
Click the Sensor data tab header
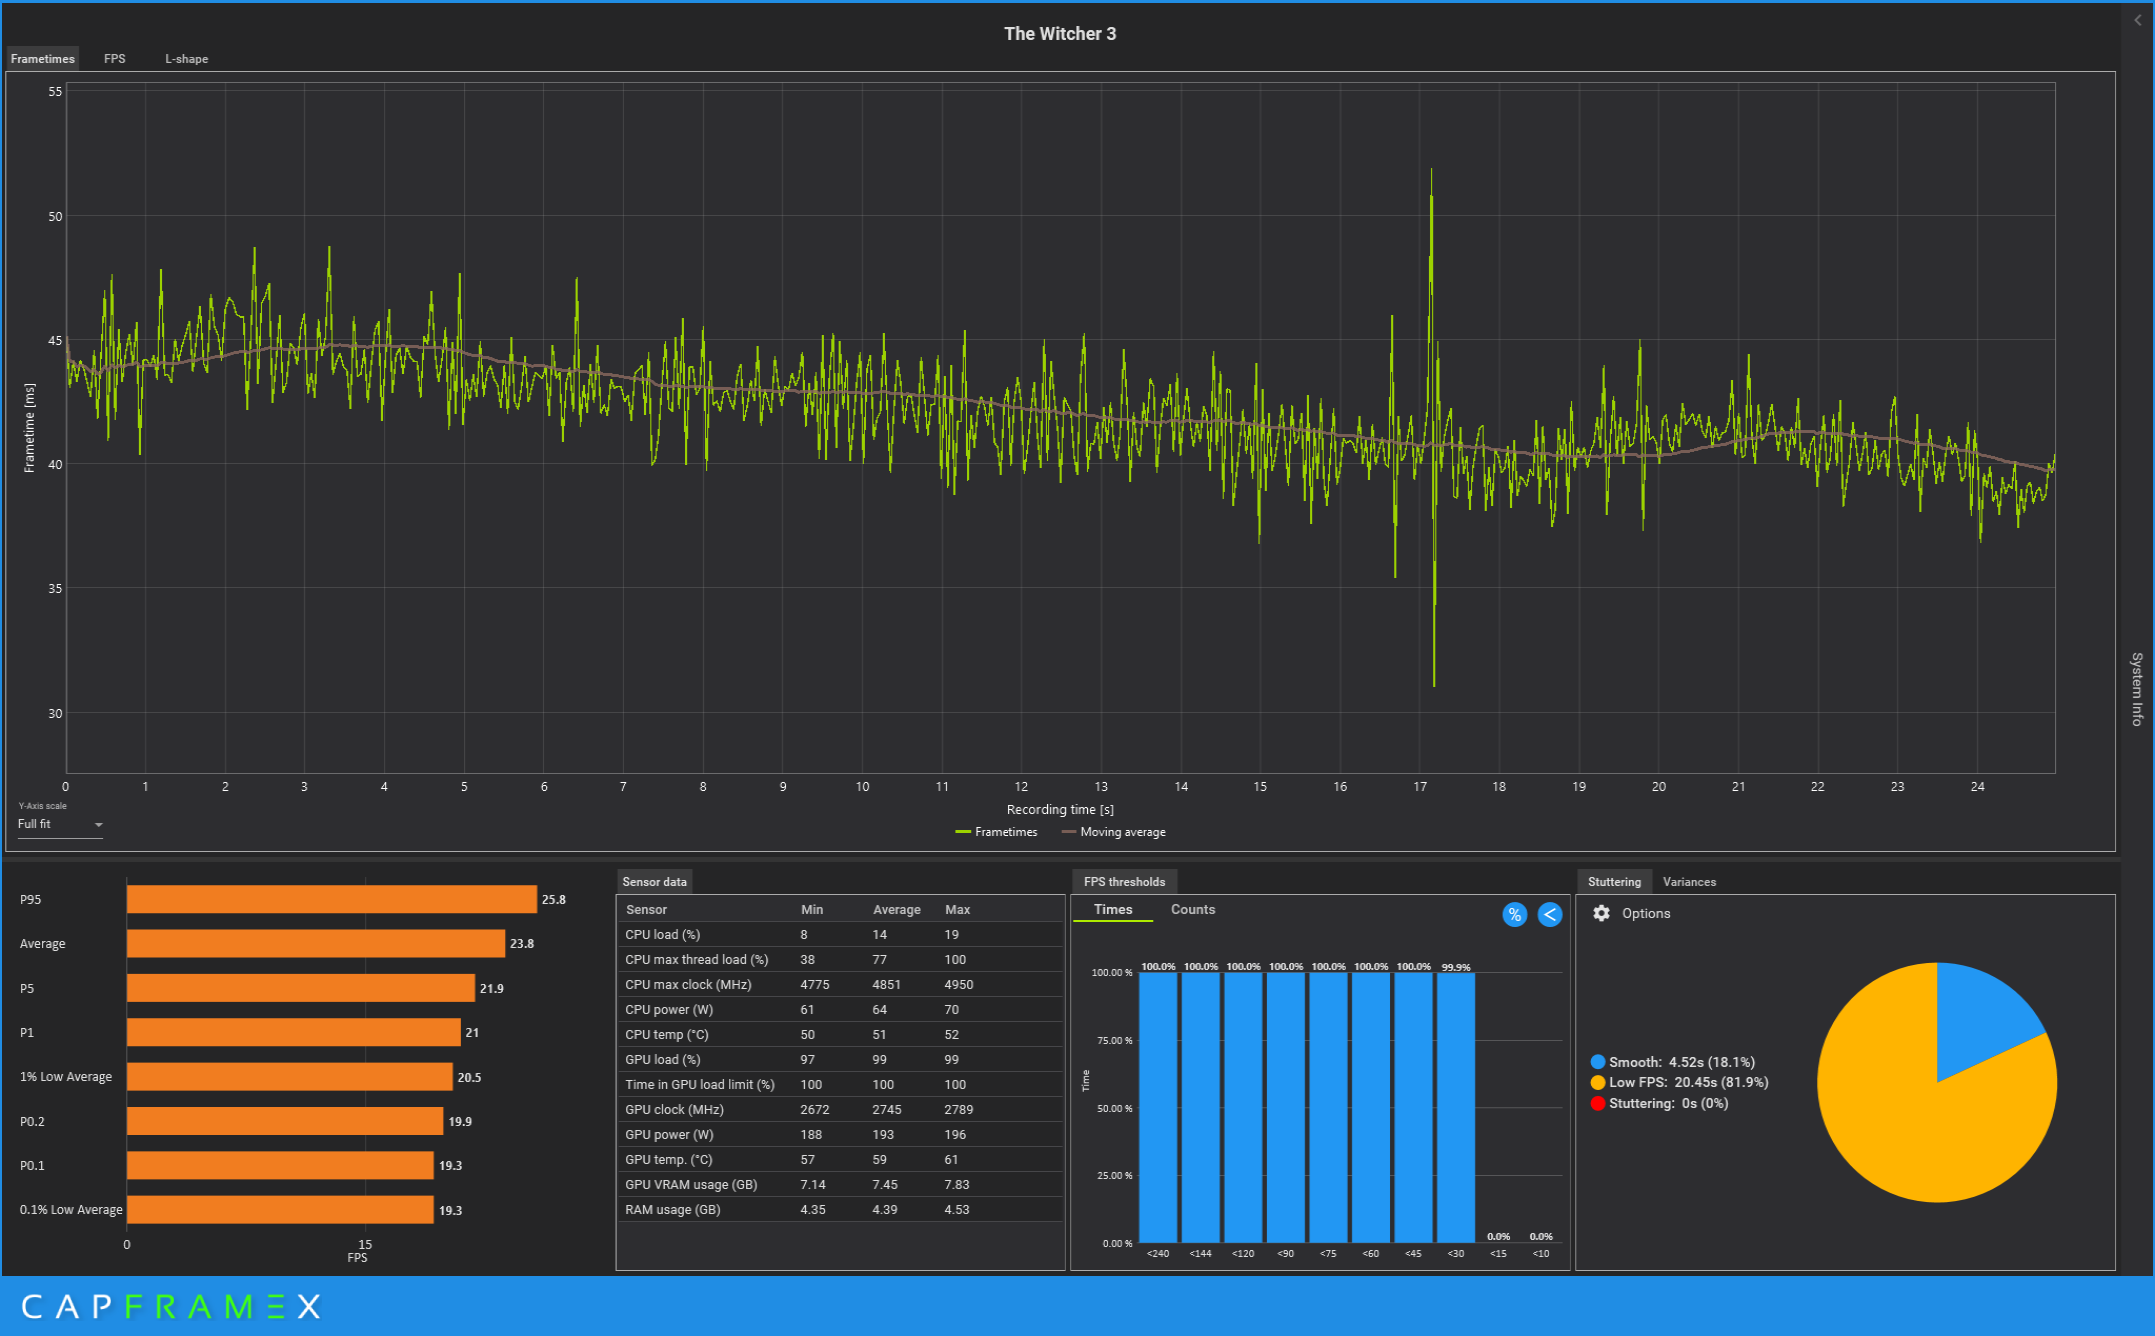point(654,881)
